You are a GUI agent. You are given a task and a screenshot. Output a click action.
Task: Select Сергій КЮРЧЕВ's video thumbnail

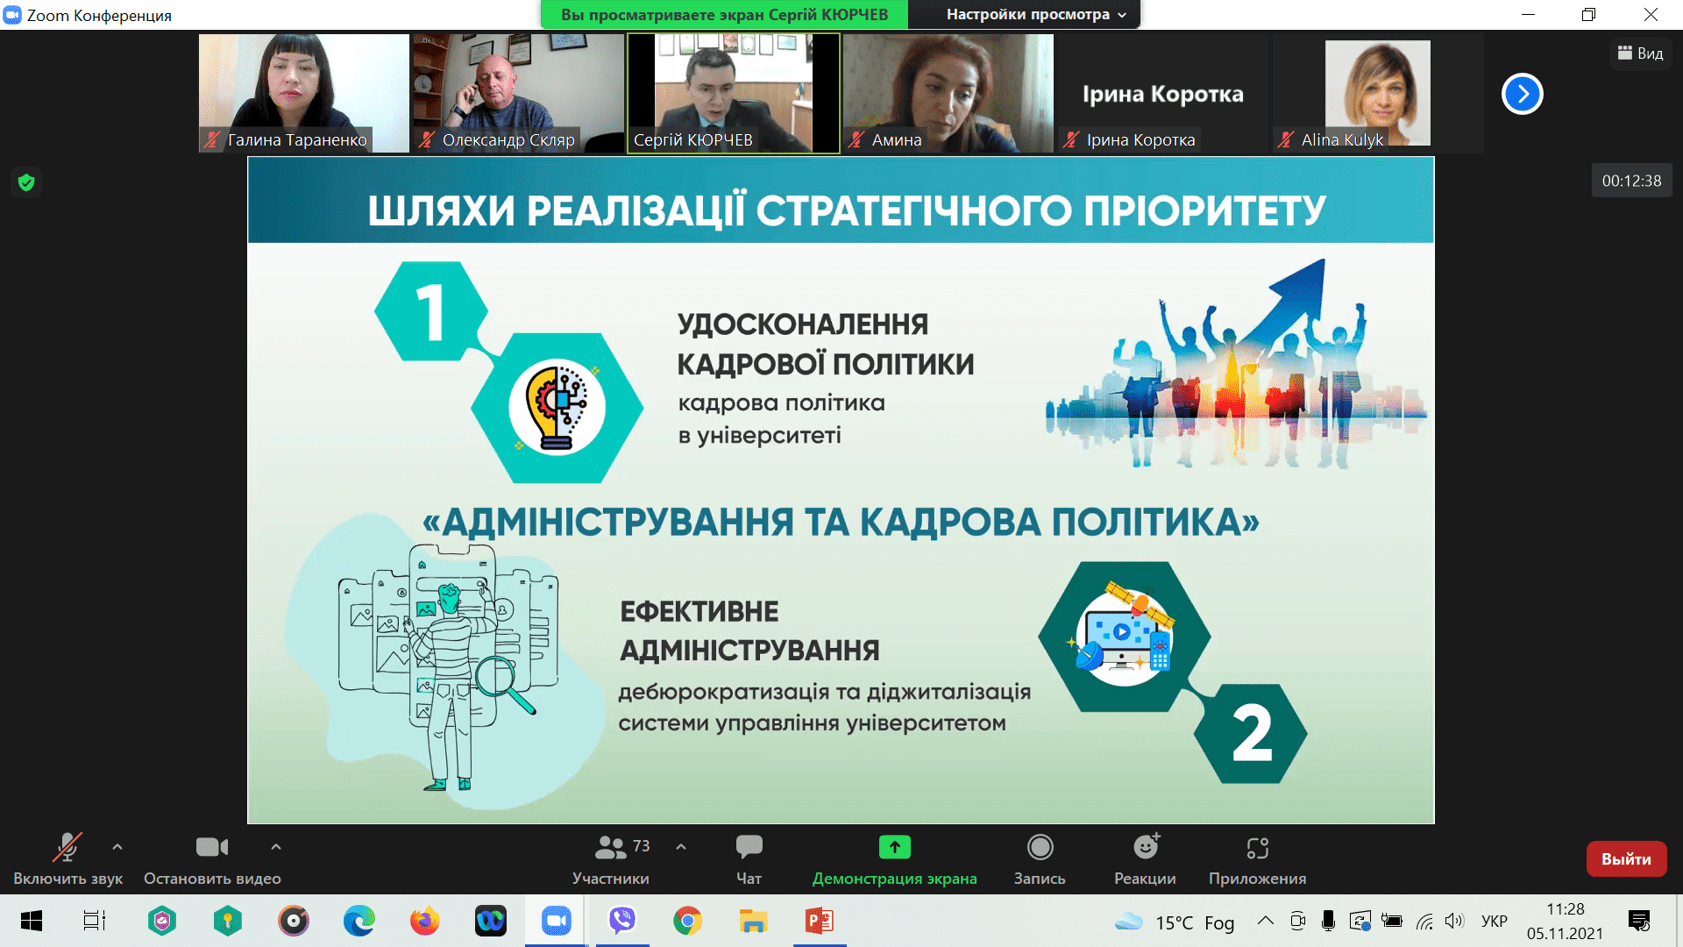click(733, 93)
